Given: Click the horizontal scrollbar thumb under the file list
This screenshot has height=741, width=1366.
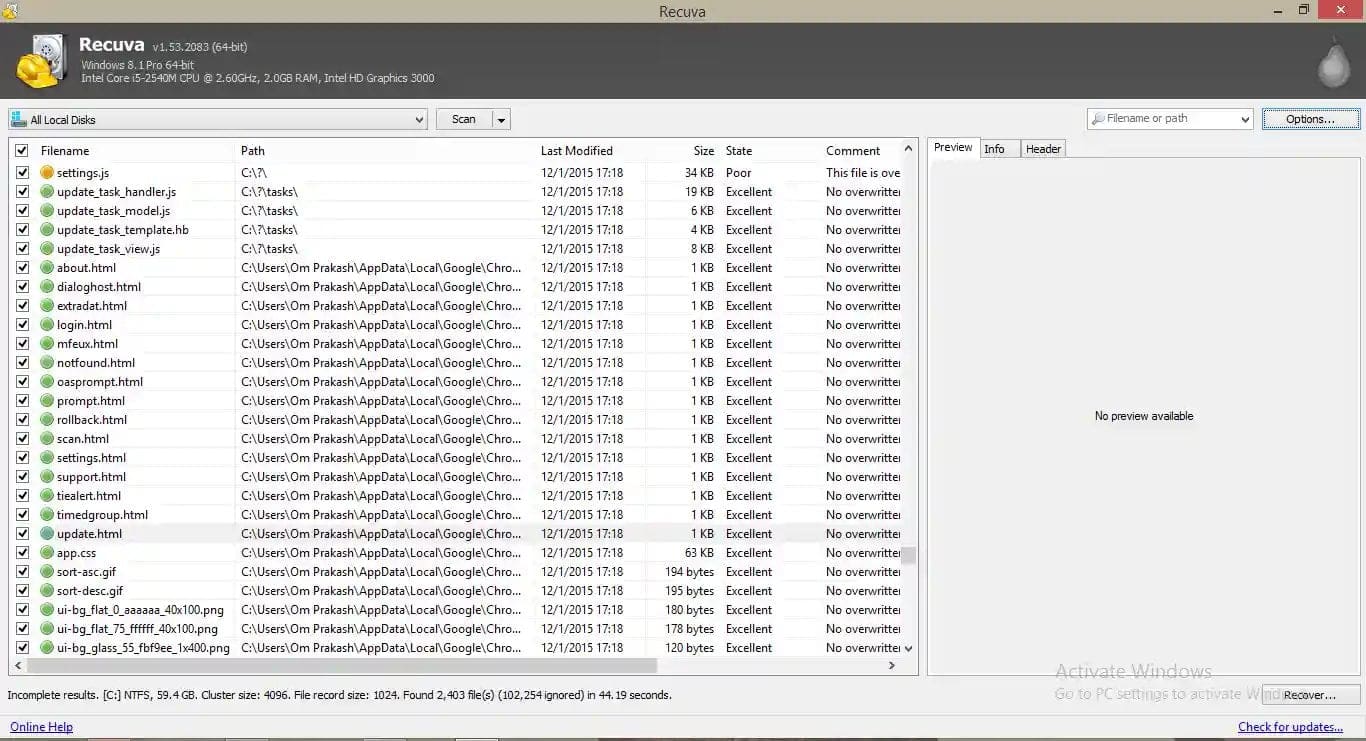Looking at the screenshot, I should pos(340,665).
